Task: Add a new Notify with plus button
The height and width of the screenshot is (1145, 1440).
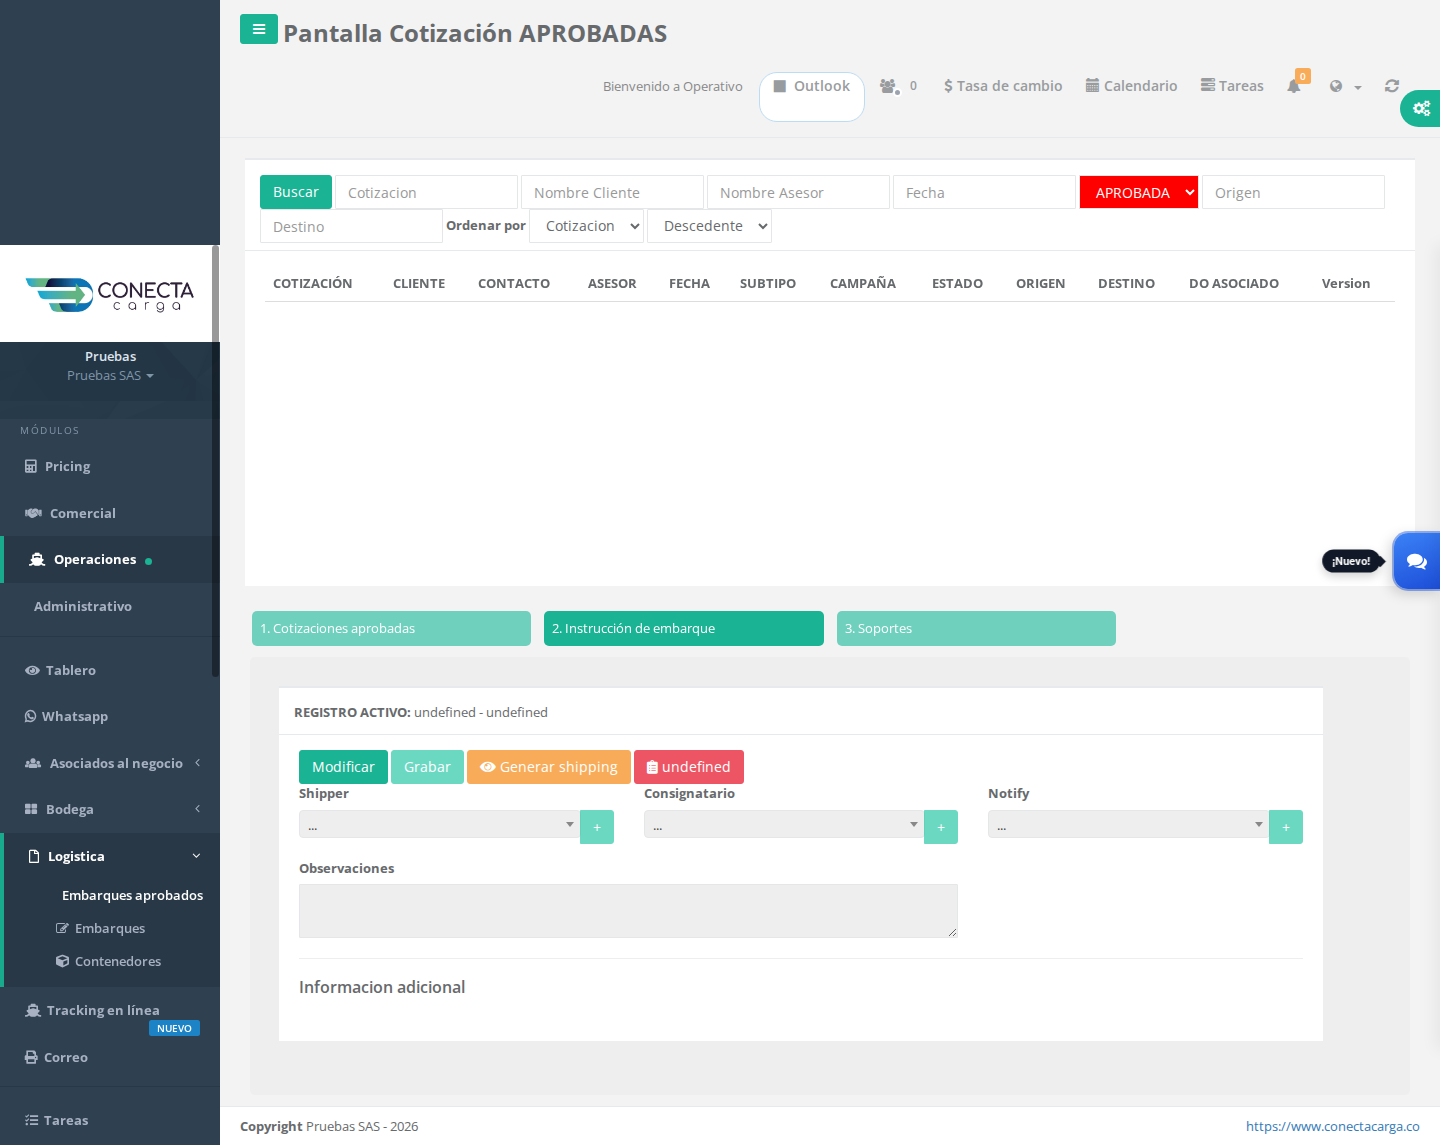Action: [x=1286, y=827]
